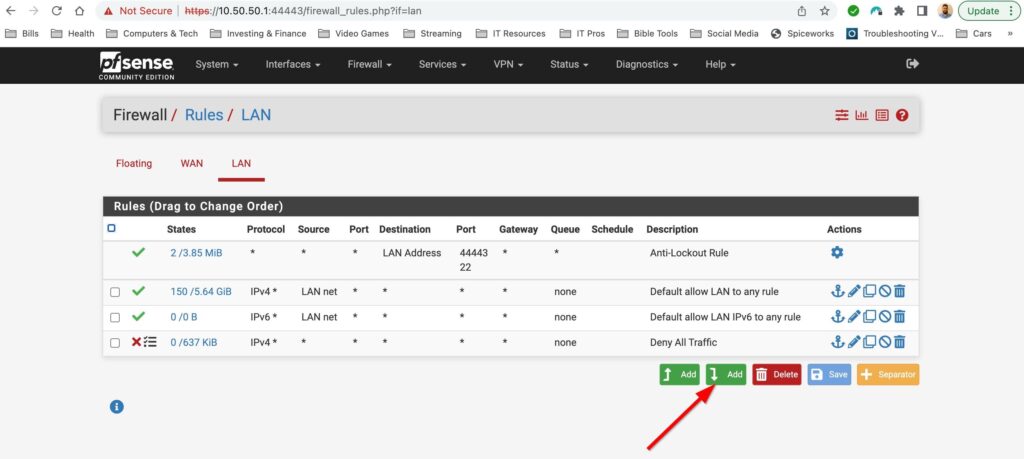The width and height of the screenshot is (1024, 459).
Task: Copy the Default allow LAN to any rule
Action: click(869, 291)
